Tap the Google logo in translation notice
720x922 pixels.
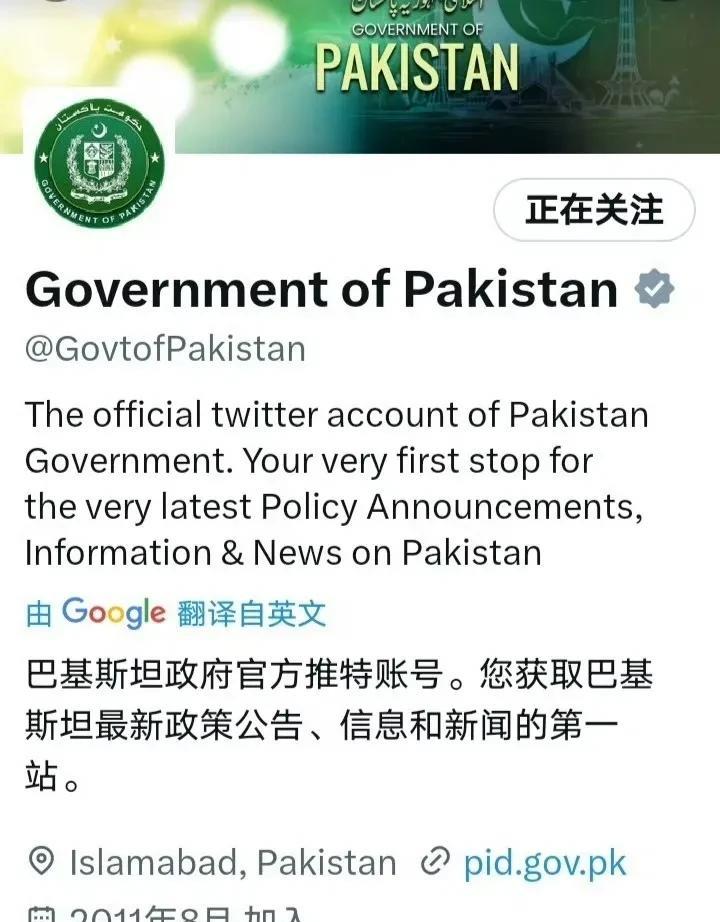point(114,613)
